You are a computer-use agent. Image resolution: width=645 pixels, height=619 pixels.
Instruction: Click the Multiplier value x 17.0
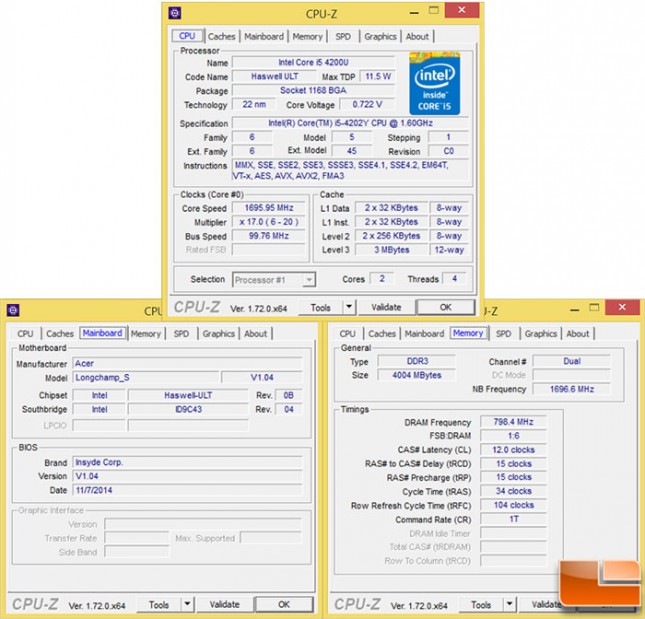pos(269,222)
